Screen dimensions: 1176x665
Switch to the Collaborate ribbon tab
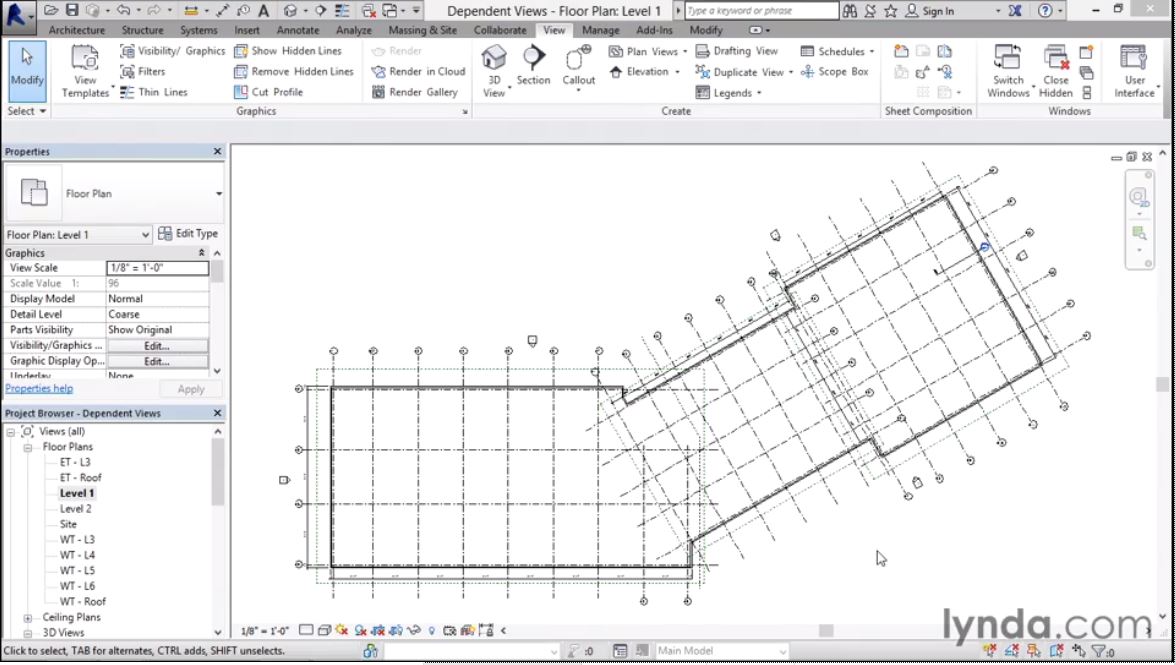(x=500, y=30)
